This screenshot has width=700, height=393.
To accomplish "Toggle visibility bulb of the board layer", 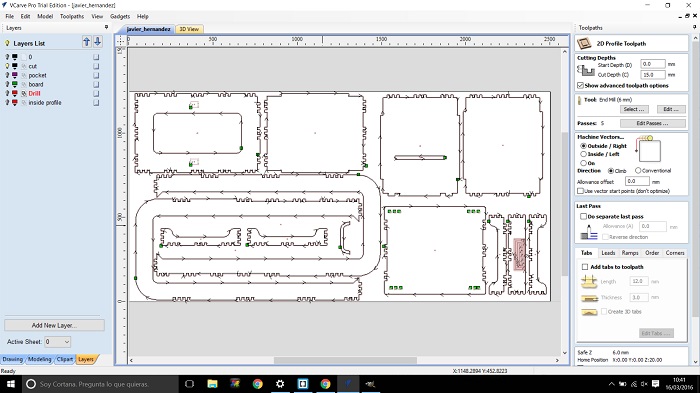I will point(7,84).
